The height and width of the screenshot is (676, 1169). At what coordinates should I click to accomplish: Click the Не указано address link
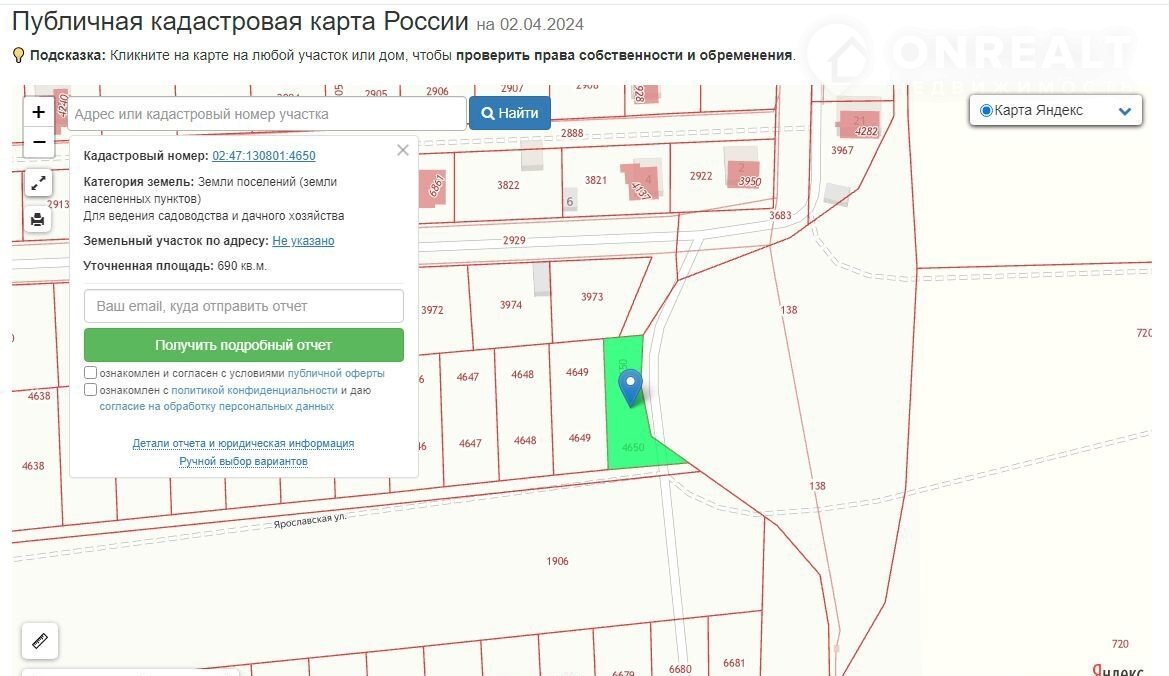point(303,241)
